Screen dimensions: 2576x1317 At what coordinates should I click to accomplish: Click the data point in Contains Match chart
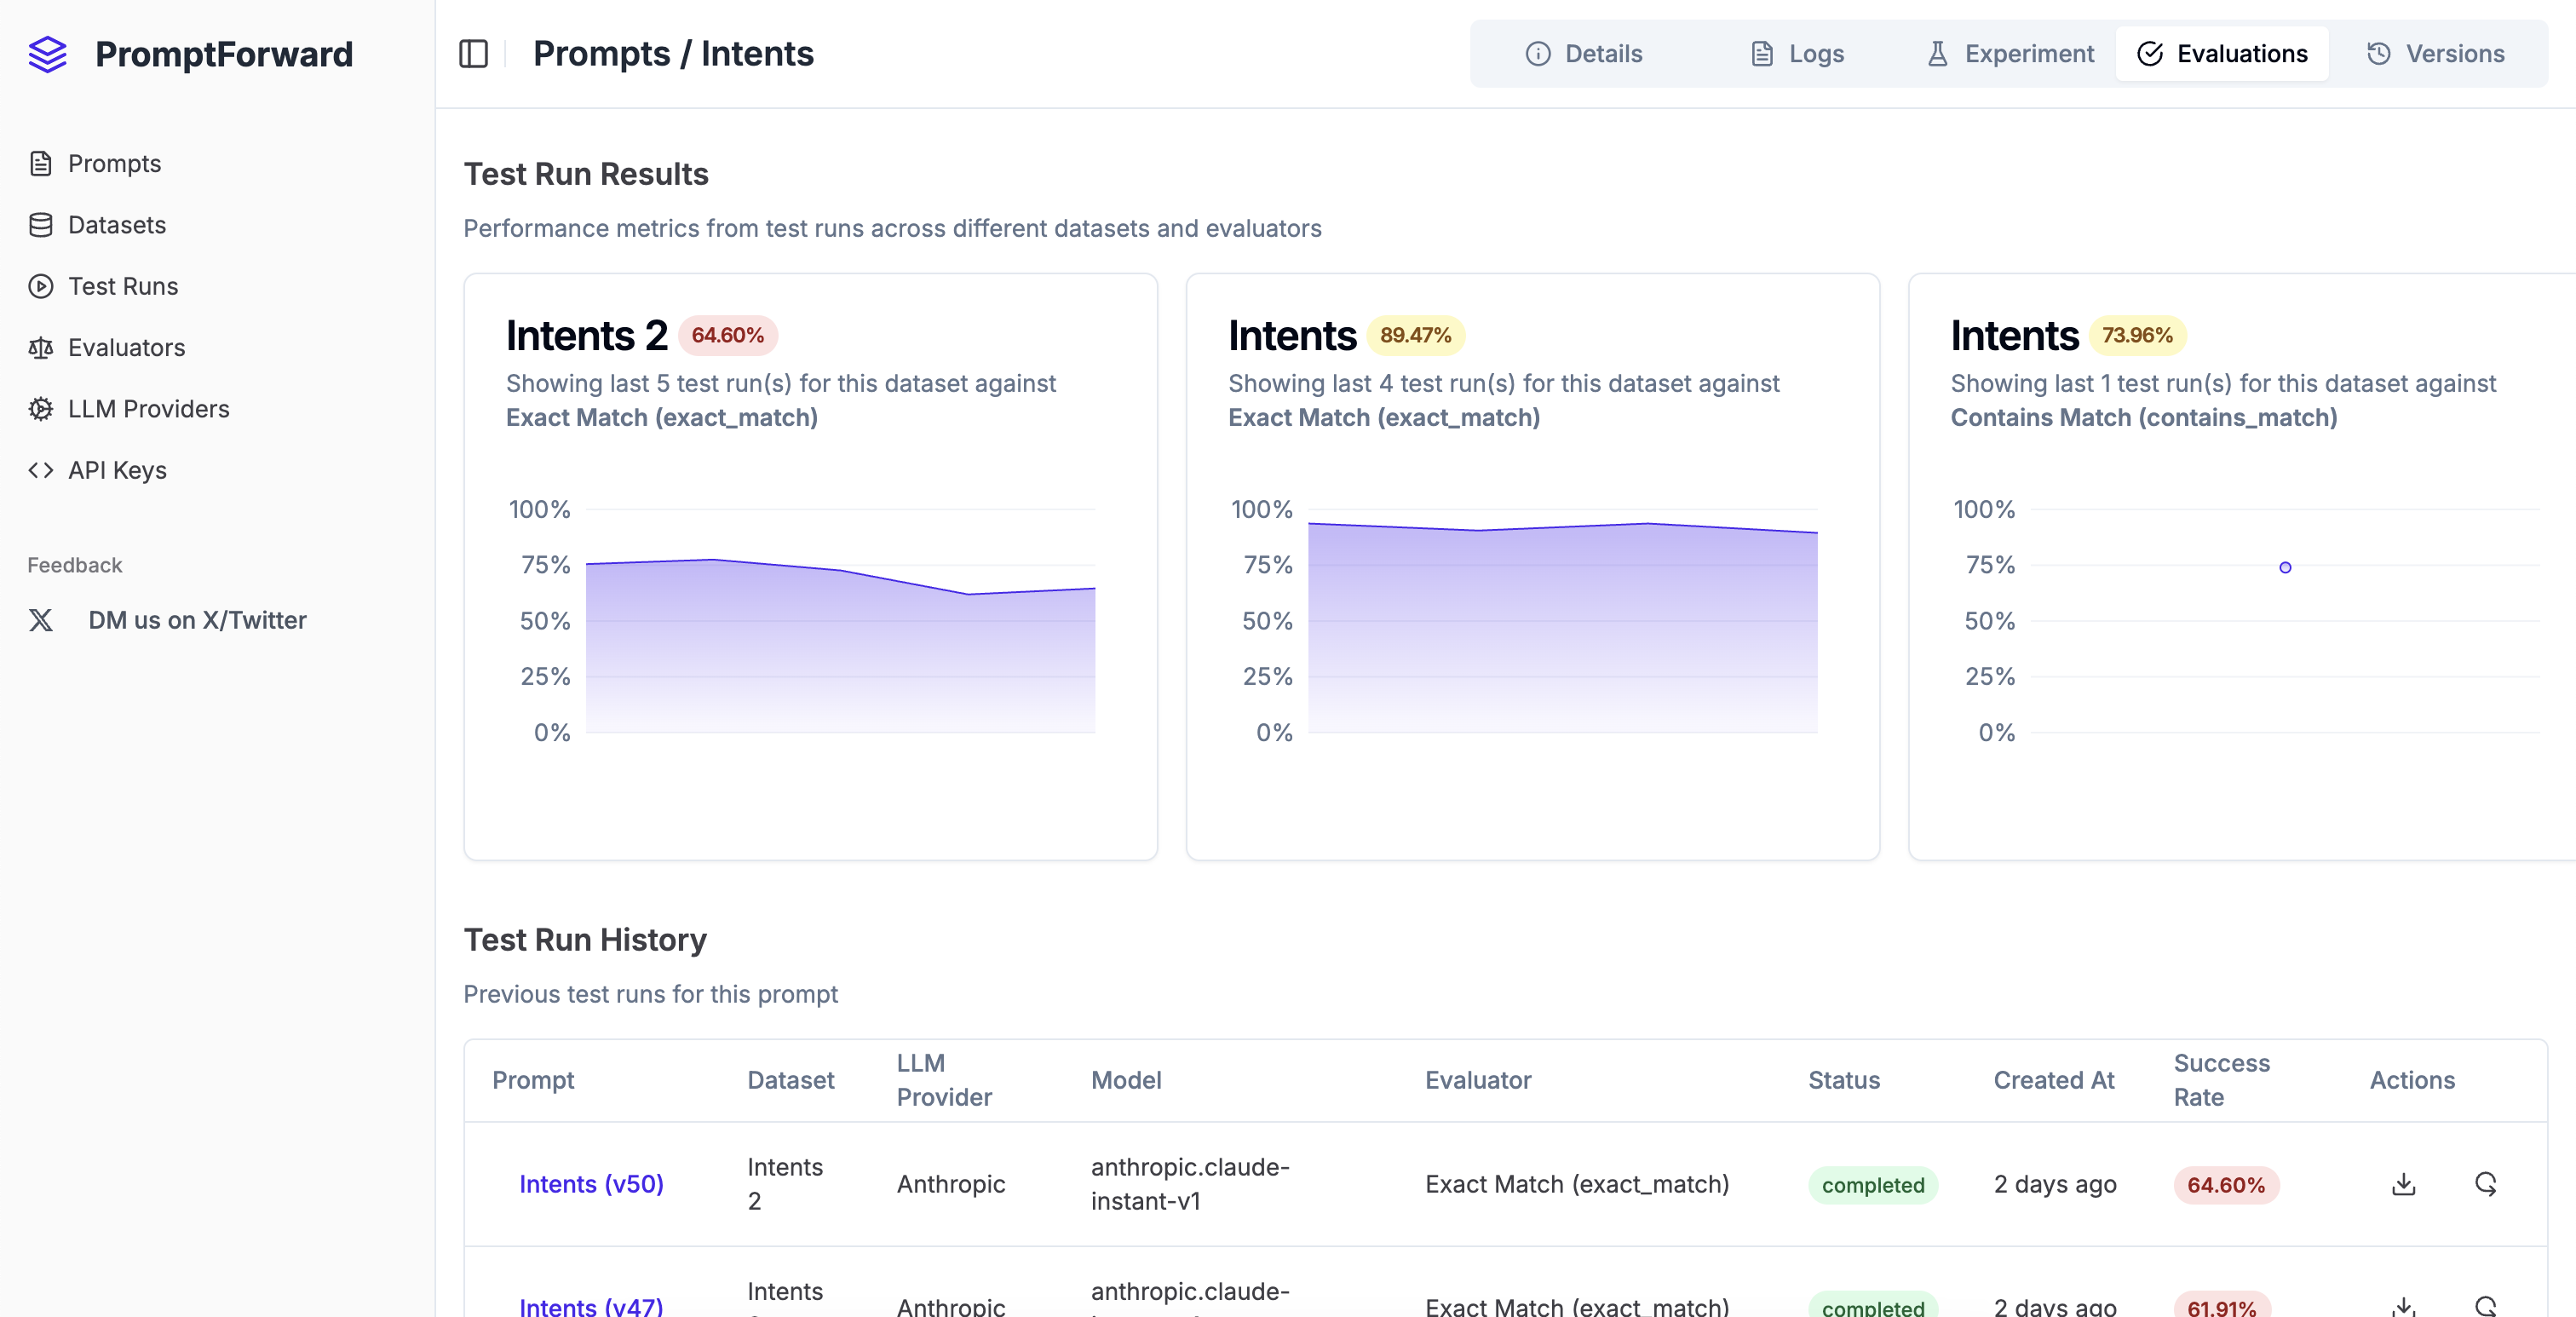2285,567
